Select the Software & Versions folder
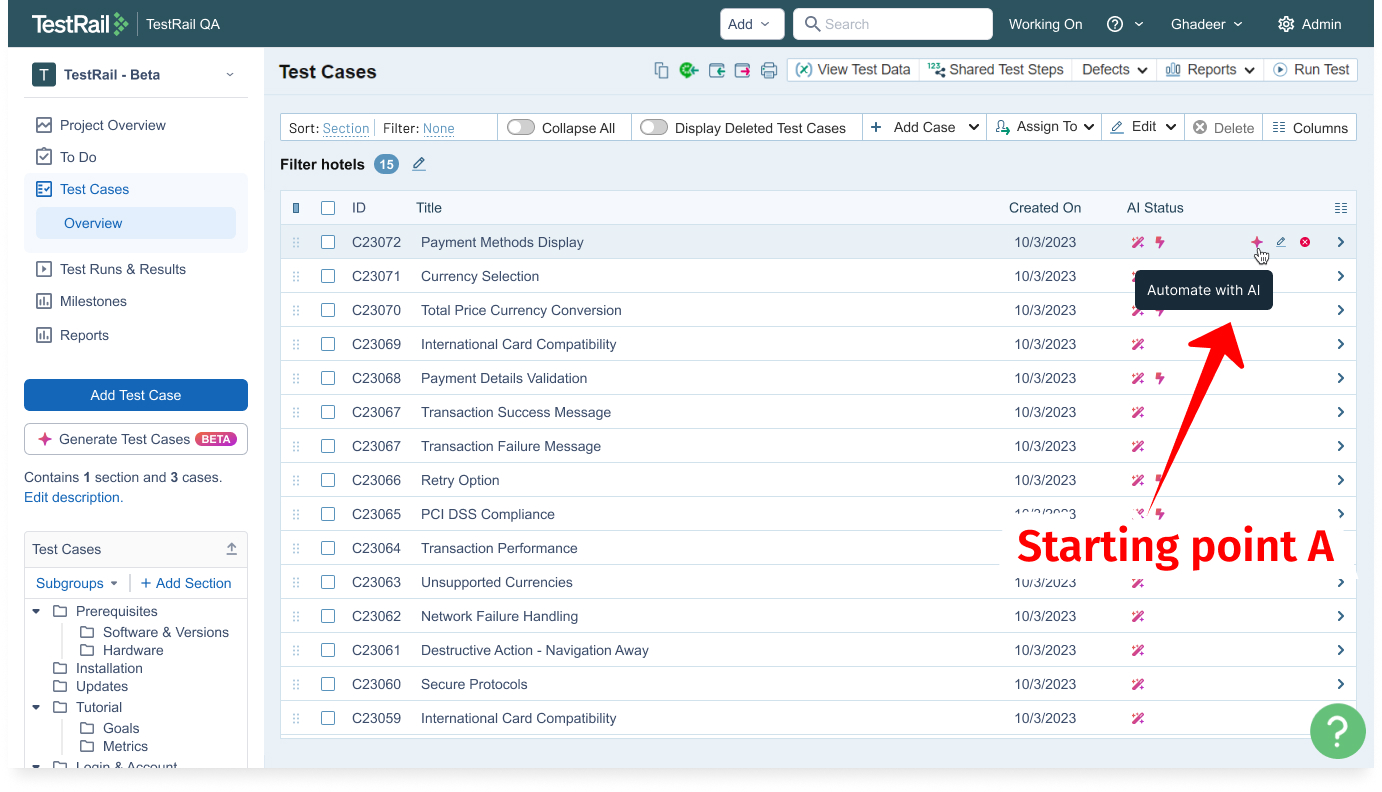This screenshot has height=792, width=1382. pyautogui.click(x=154, y=632)
